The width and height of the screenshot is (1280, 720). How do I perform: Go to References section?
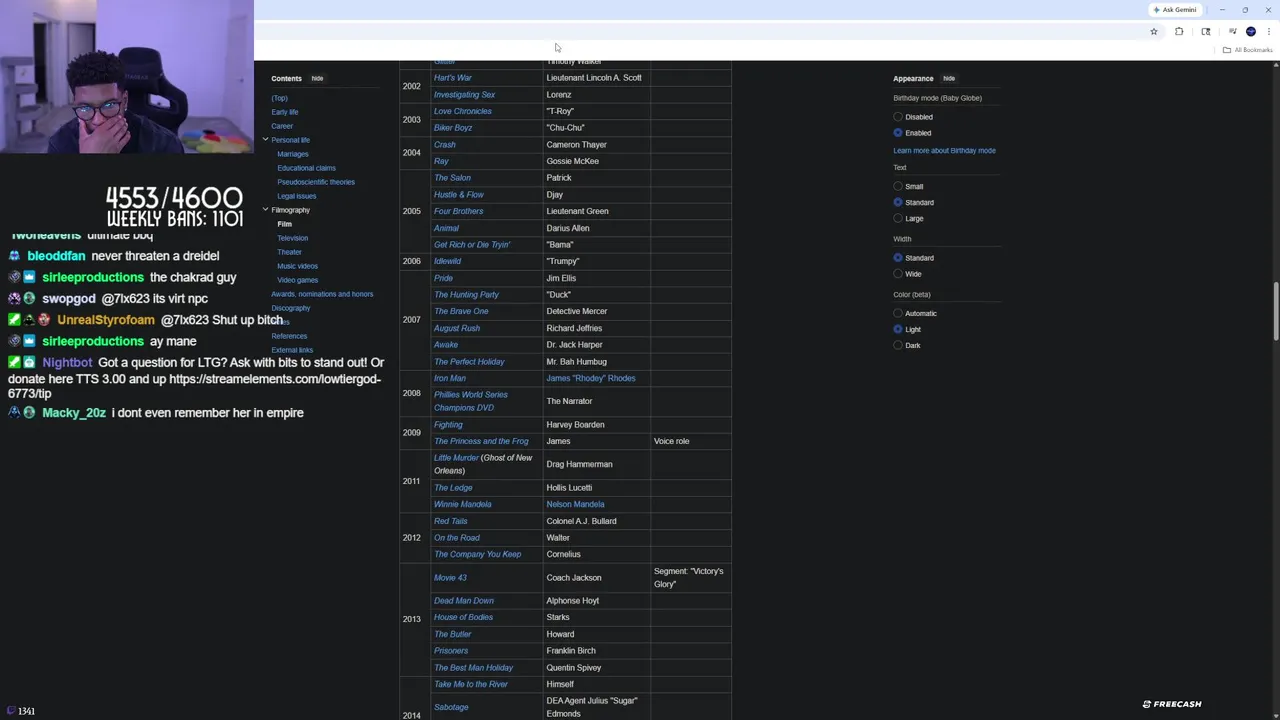click(289, 336)
